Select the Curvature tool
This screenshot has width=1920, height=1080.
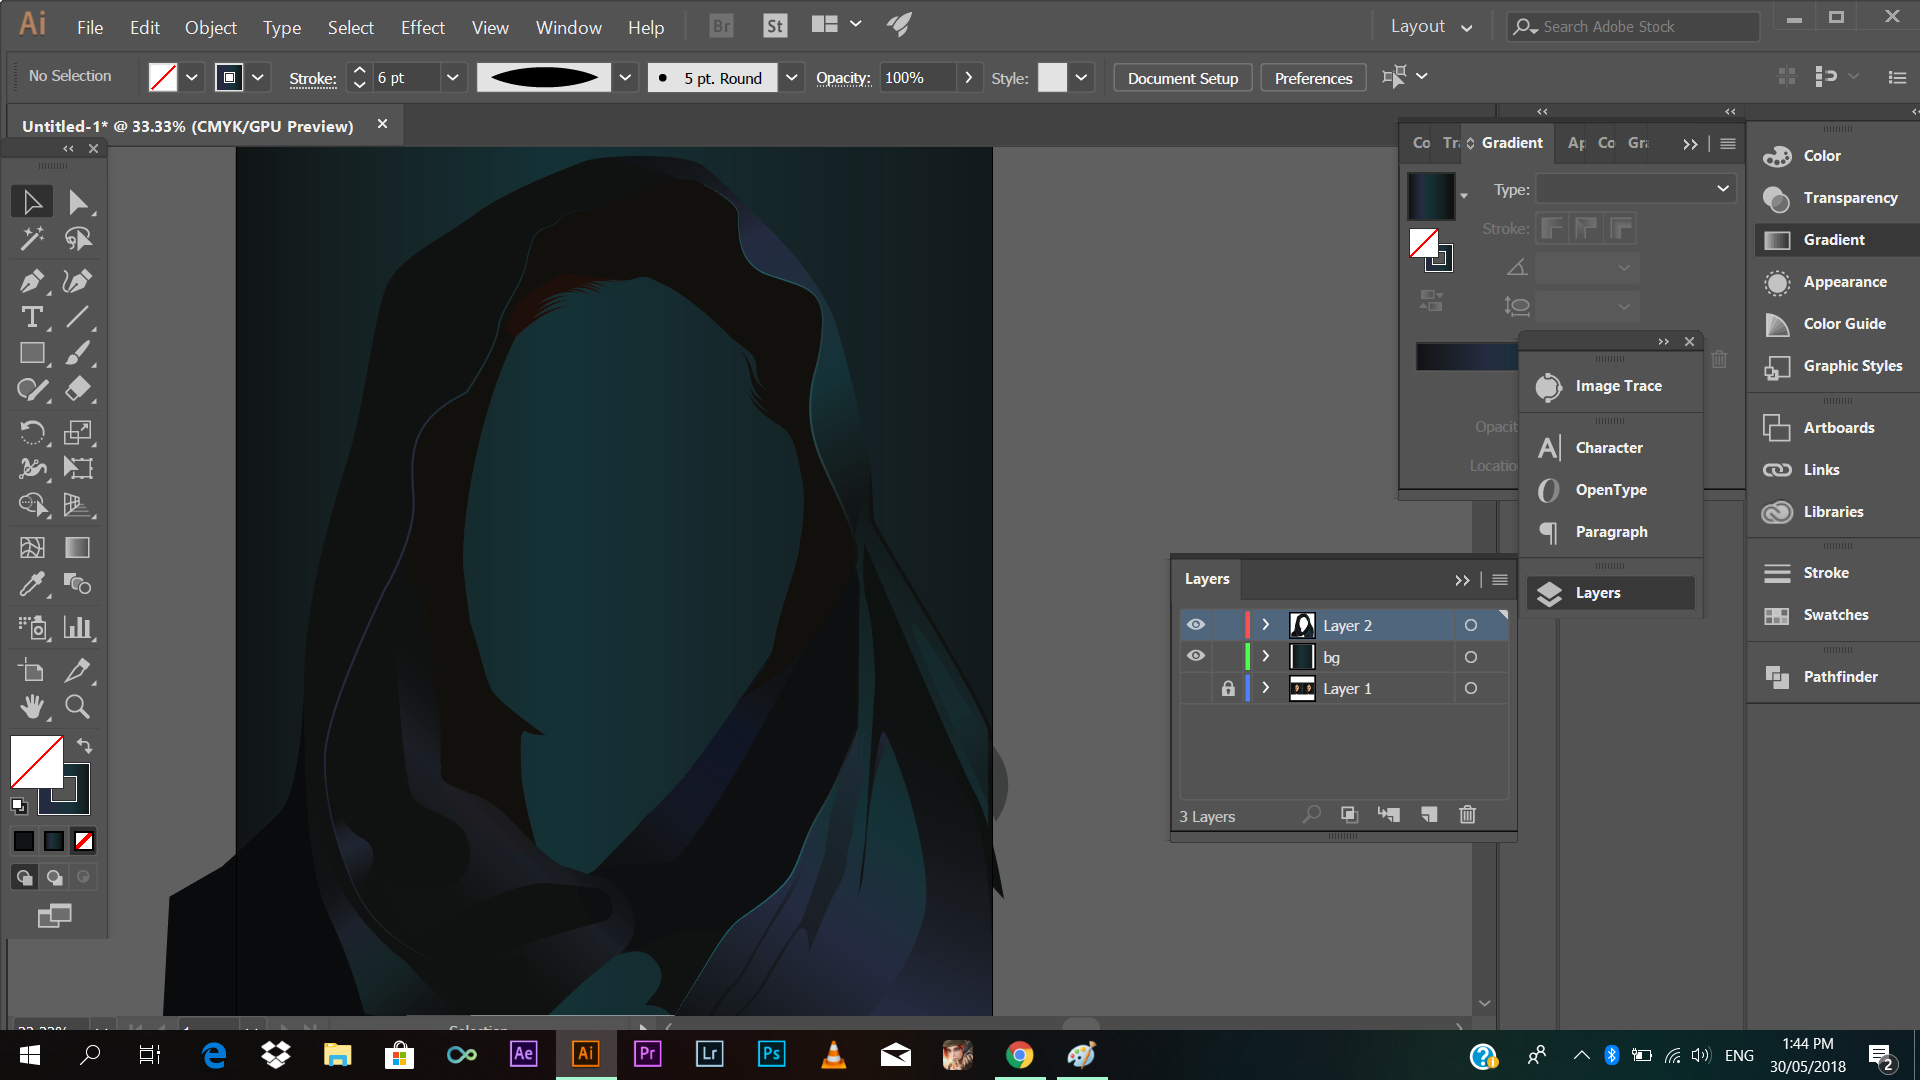(x=78, y=281)
